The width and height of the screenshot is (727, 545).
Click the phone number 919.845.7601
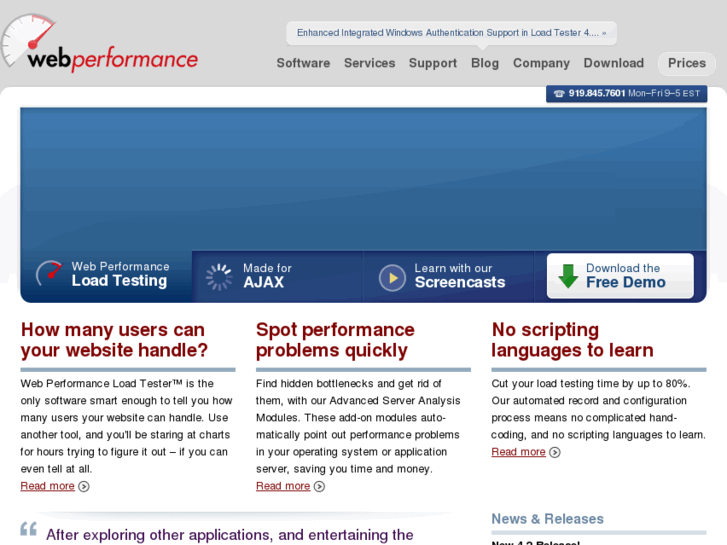[597, 93]
